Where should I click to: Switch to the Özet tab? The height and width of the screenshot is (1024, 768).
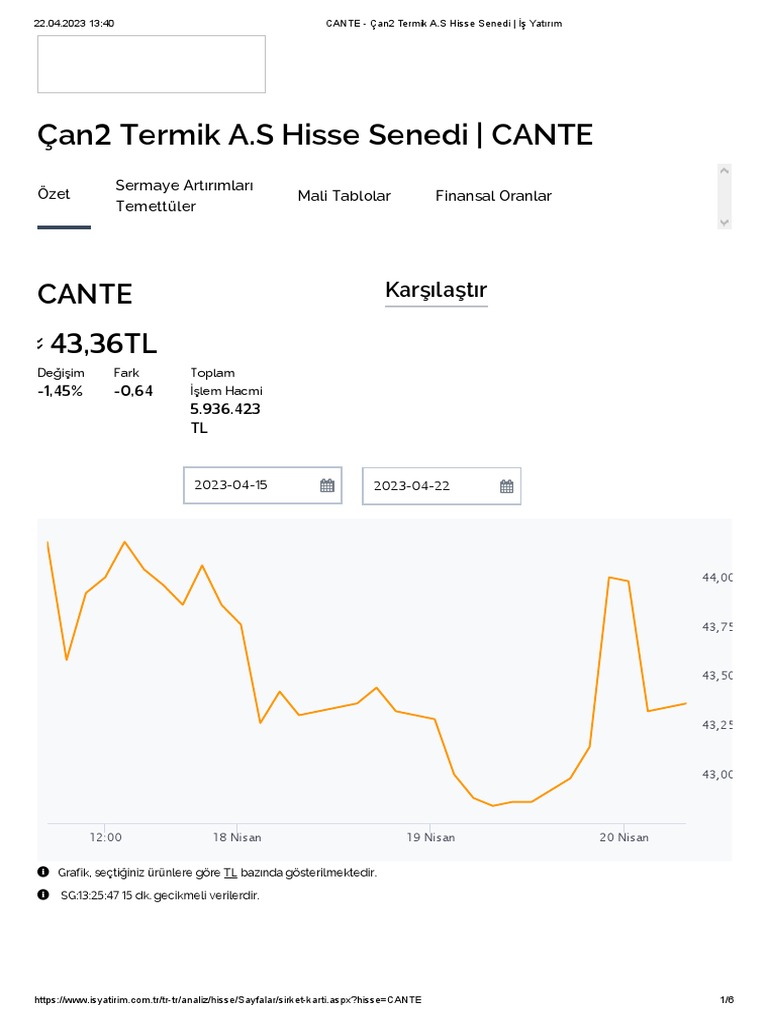[54, 194]
